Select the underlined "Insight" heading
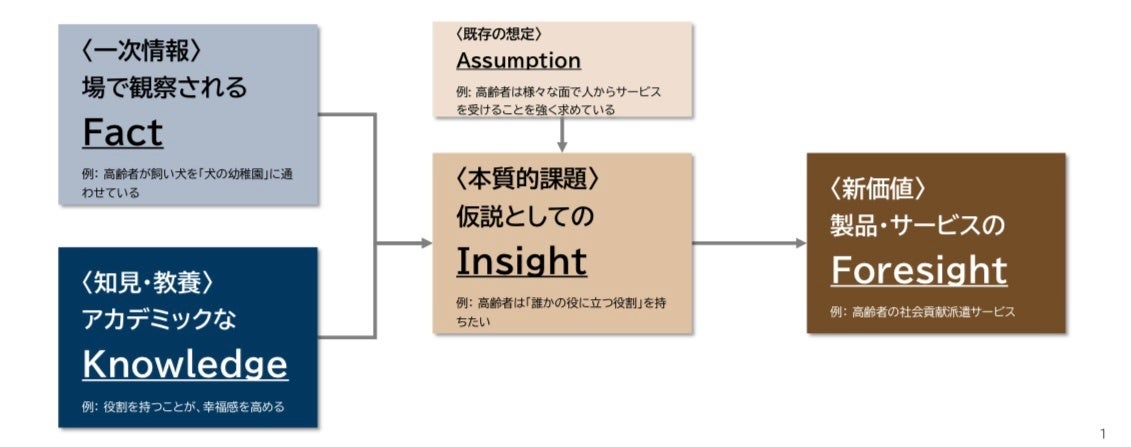This screenshot has width=1131, height=447. [521, 260]
